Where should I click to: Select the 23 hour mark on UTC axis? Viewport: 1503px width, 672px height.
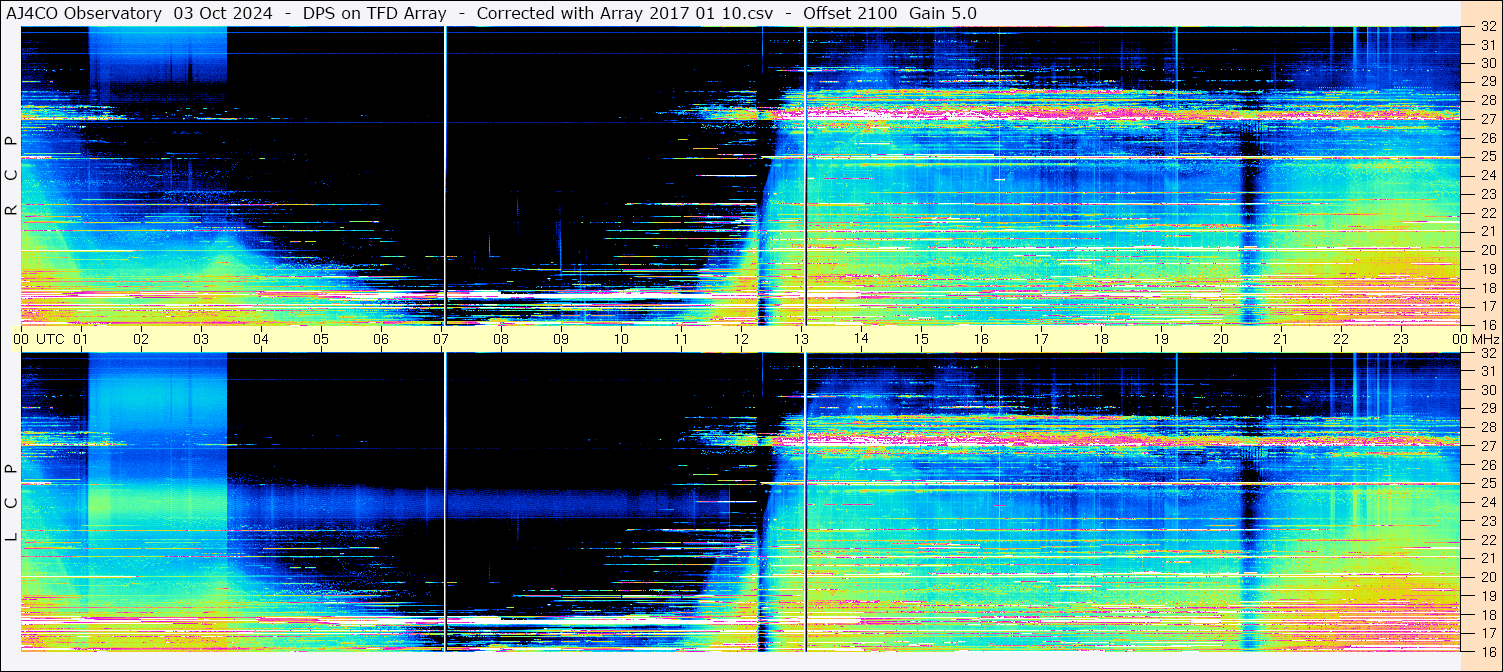click(x=1401, y=339)
